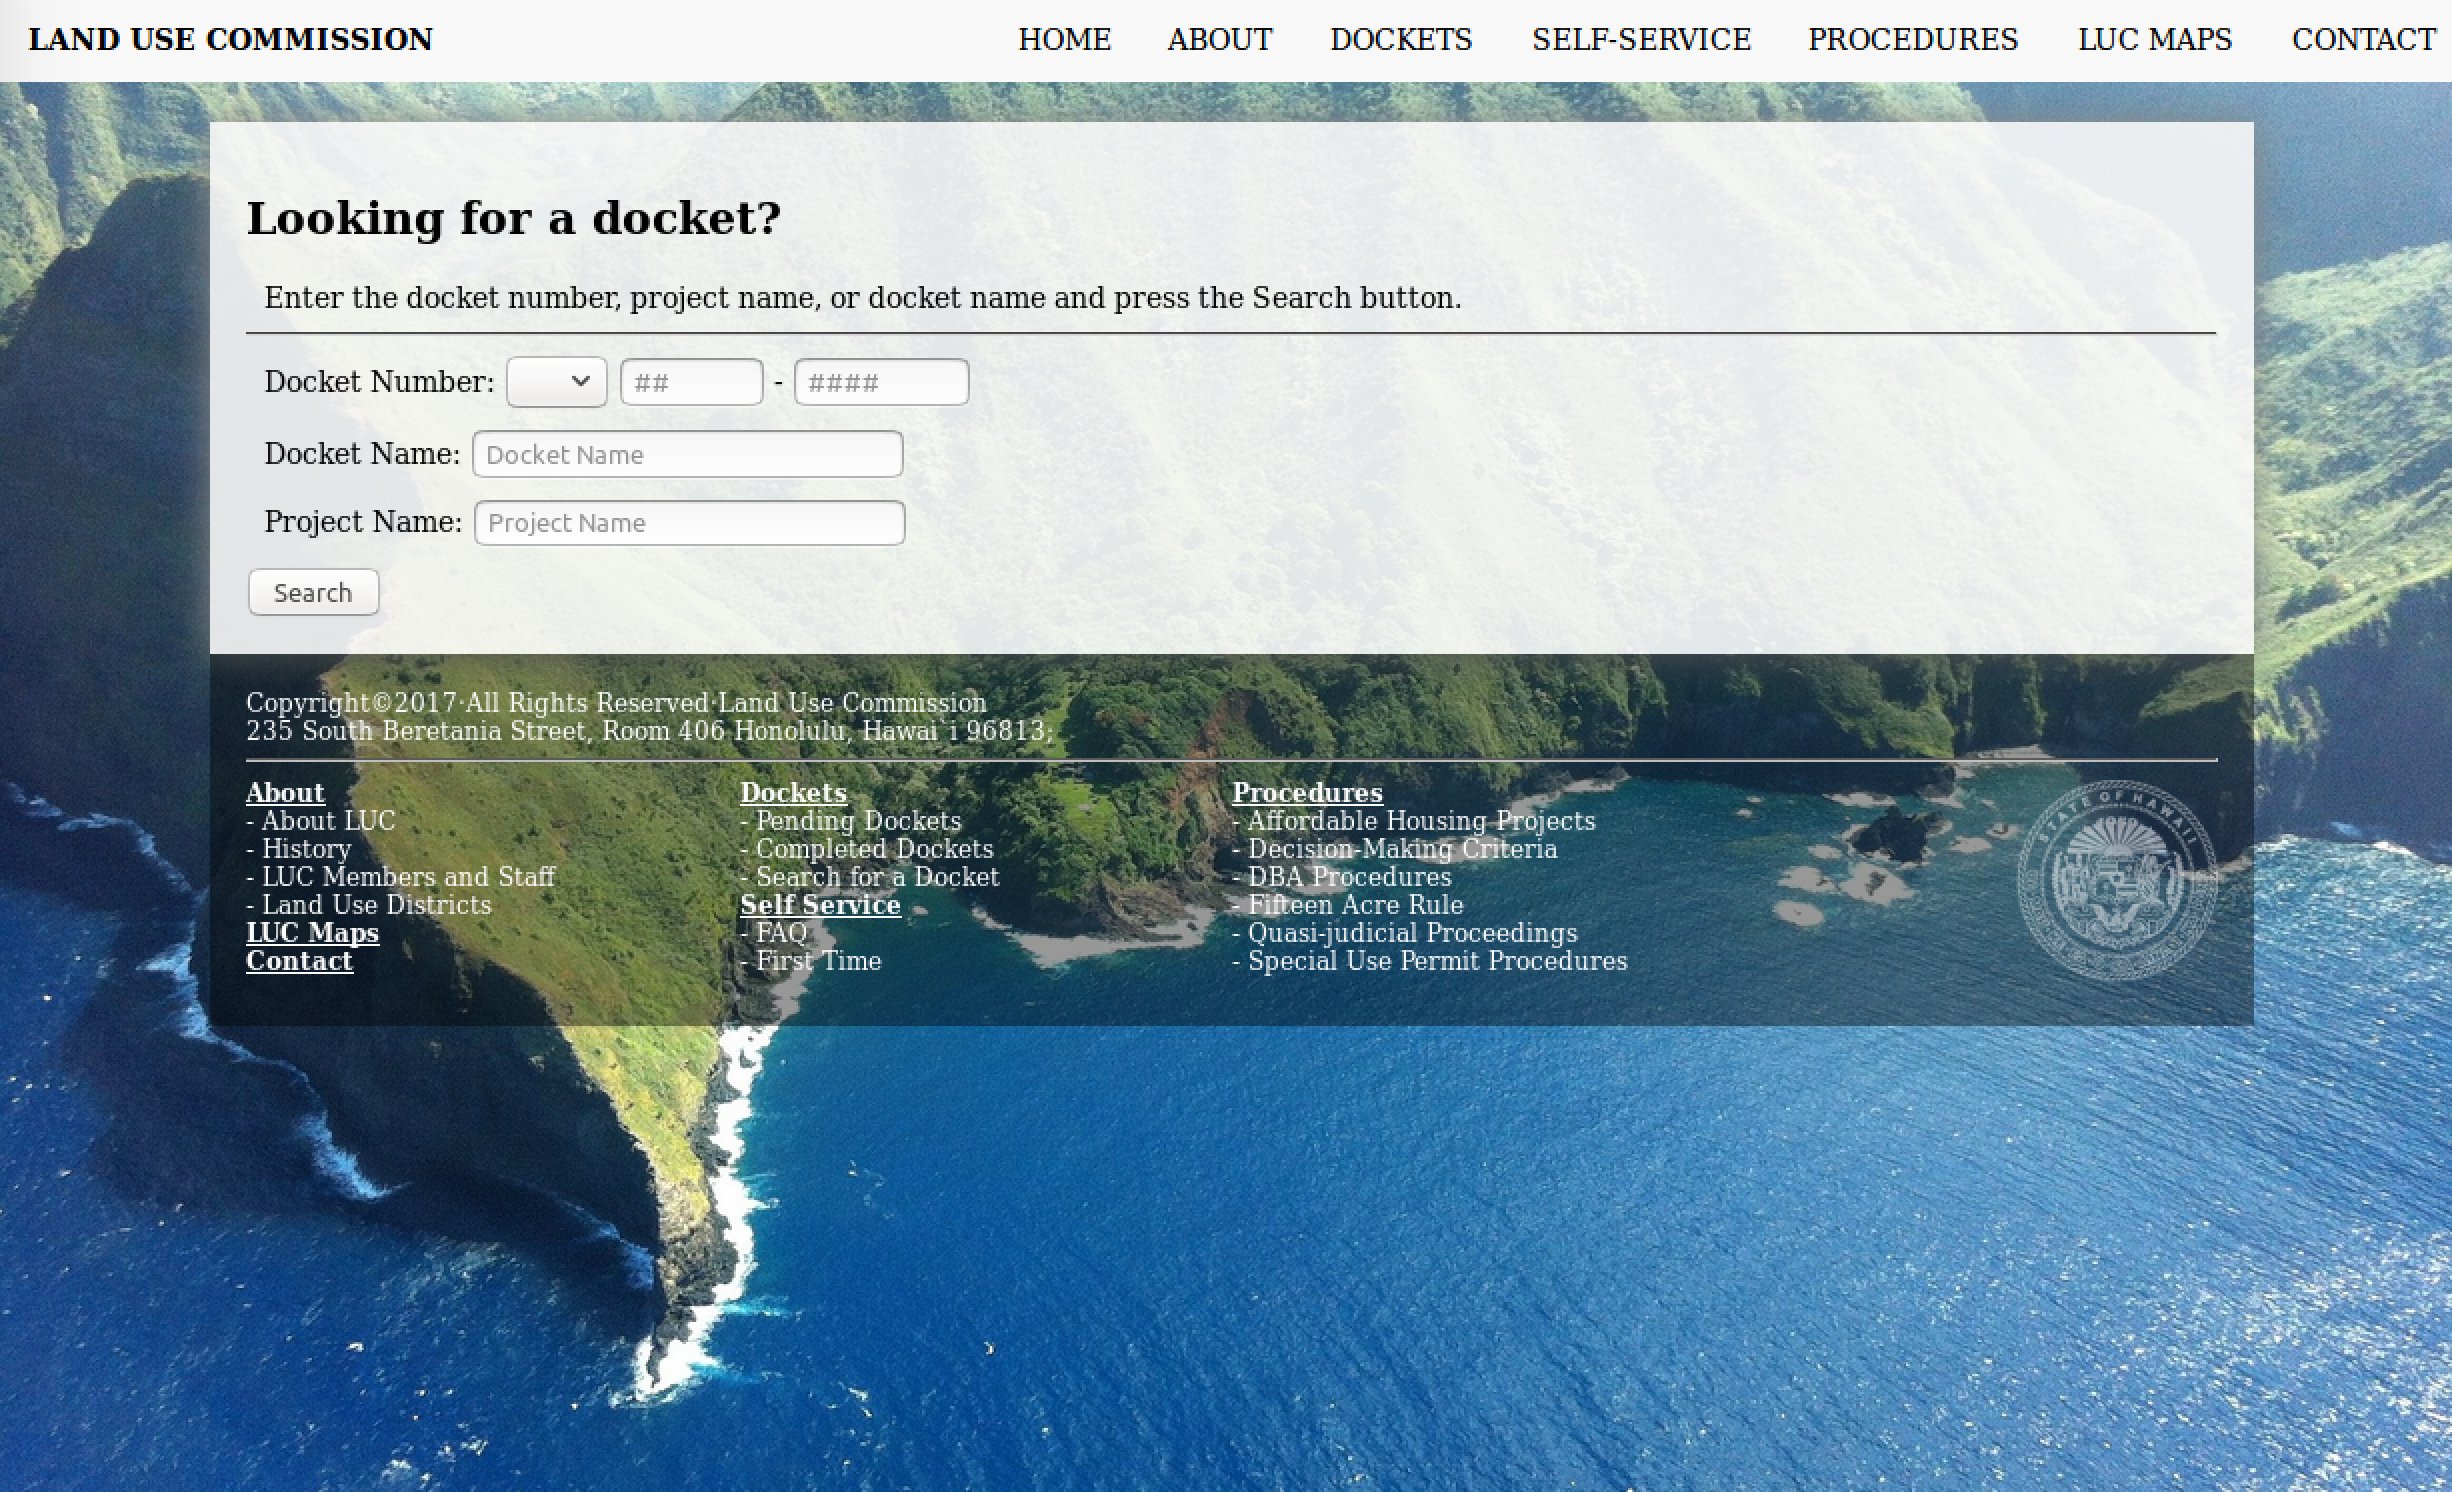Go to SELF-SERVICE in top navigation
Viewport: 2452px width, 1492px height.
[1641, 40]
